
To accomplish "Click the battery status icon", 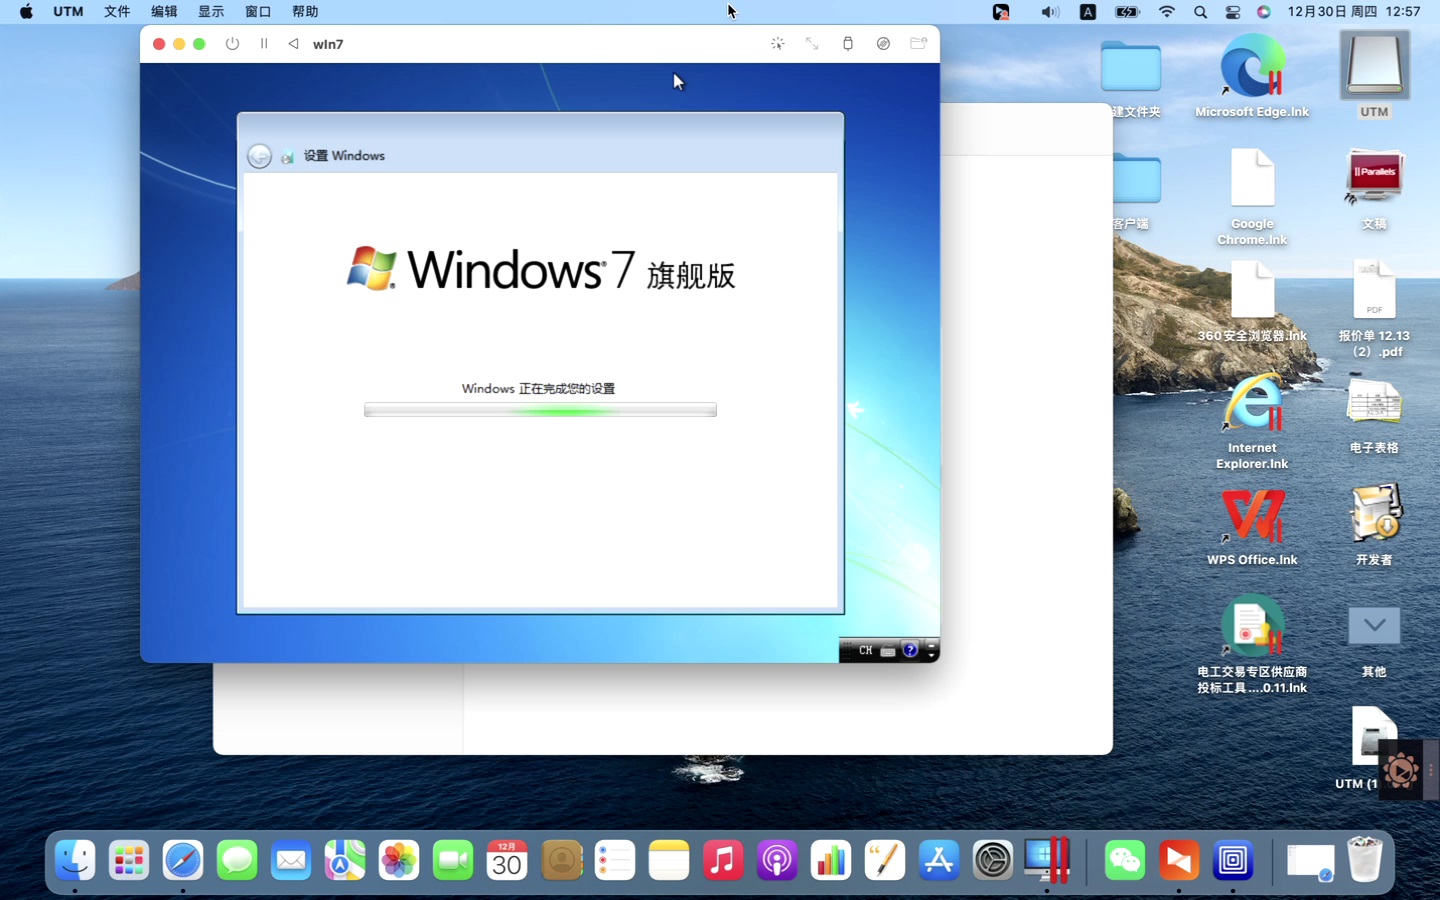I will [1127, 12].
